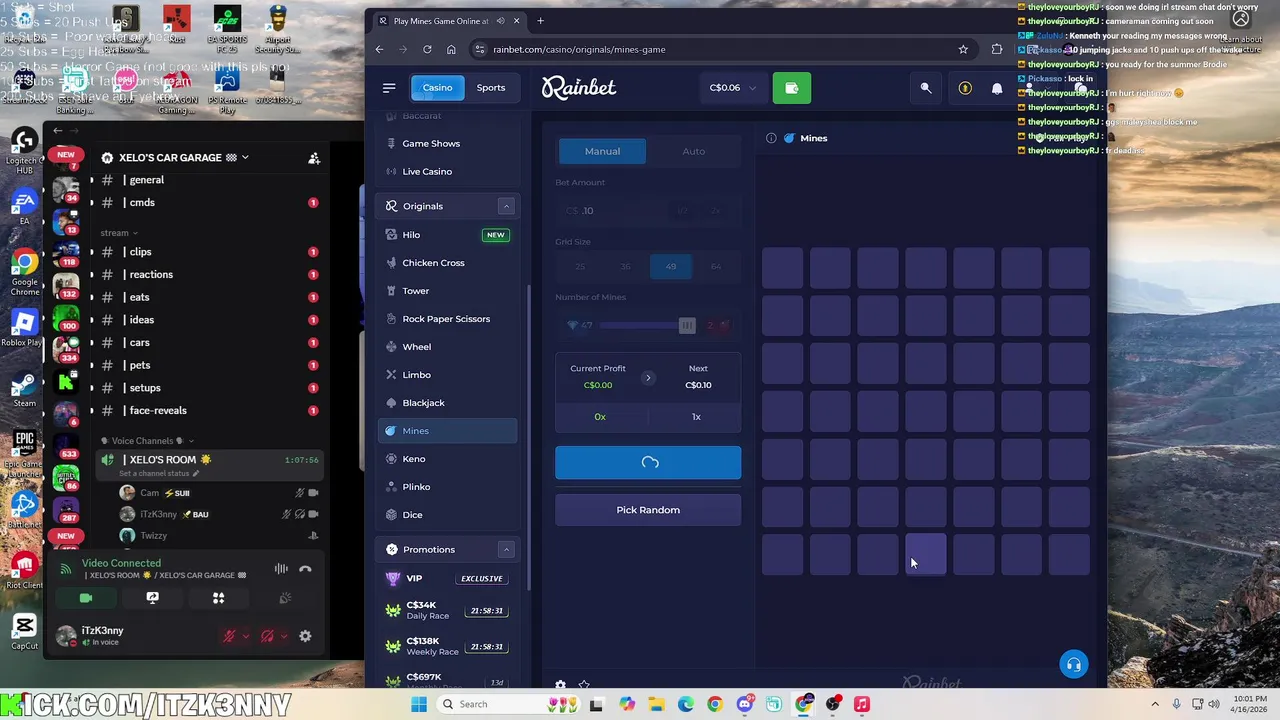This screenshot has height=720, width=1280.
Task: Open the live support headset button
Action: [1073, 665]
